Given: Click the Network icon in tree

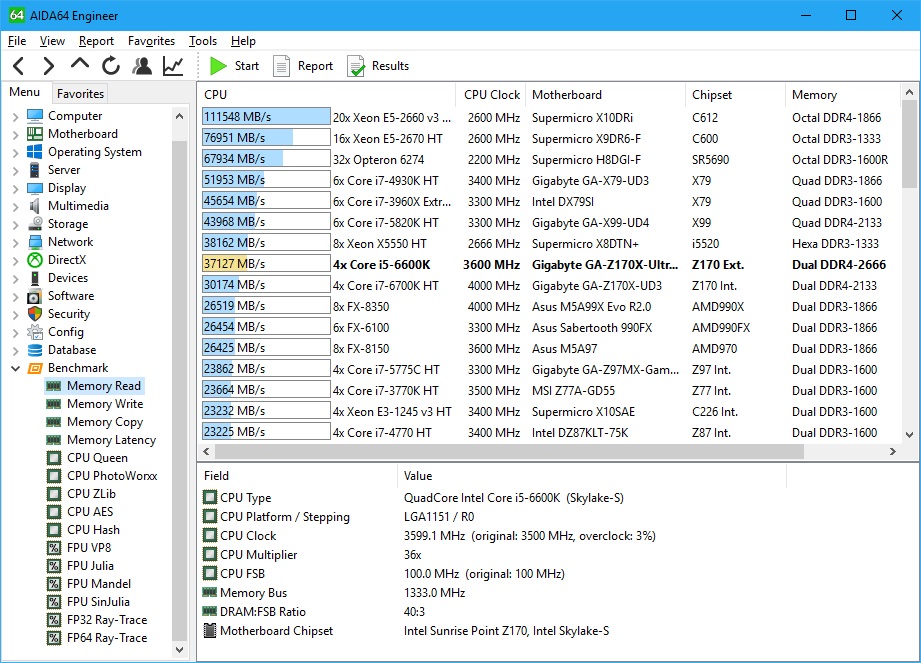Looking at the screenshot, I should pyautogui.click(x=35, y=242).
